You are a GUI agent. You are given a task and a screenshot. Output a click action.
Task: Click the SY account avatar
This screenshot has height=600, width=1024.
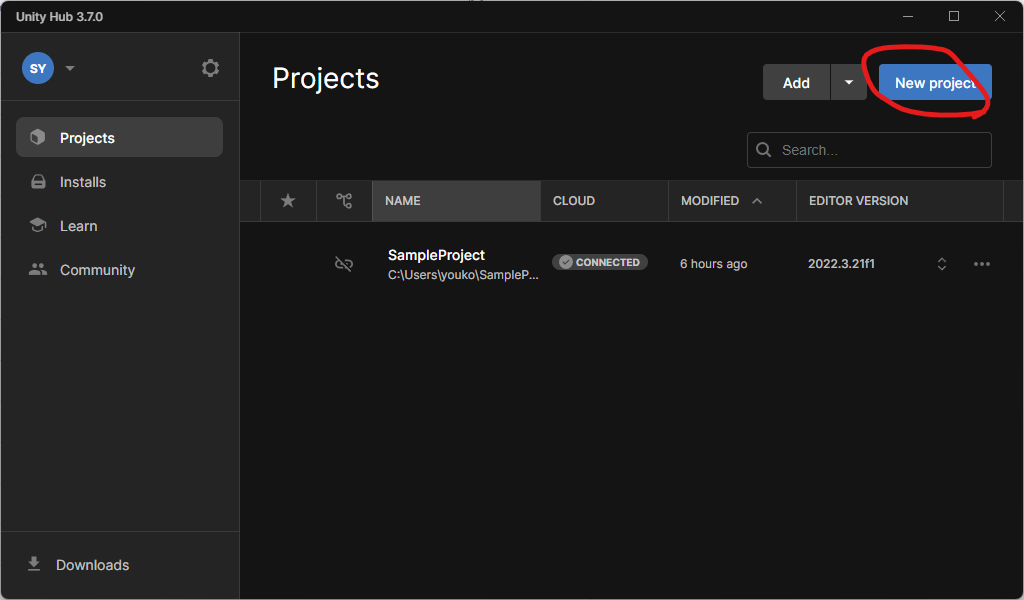pyautogui.click(x=38, y=68)
